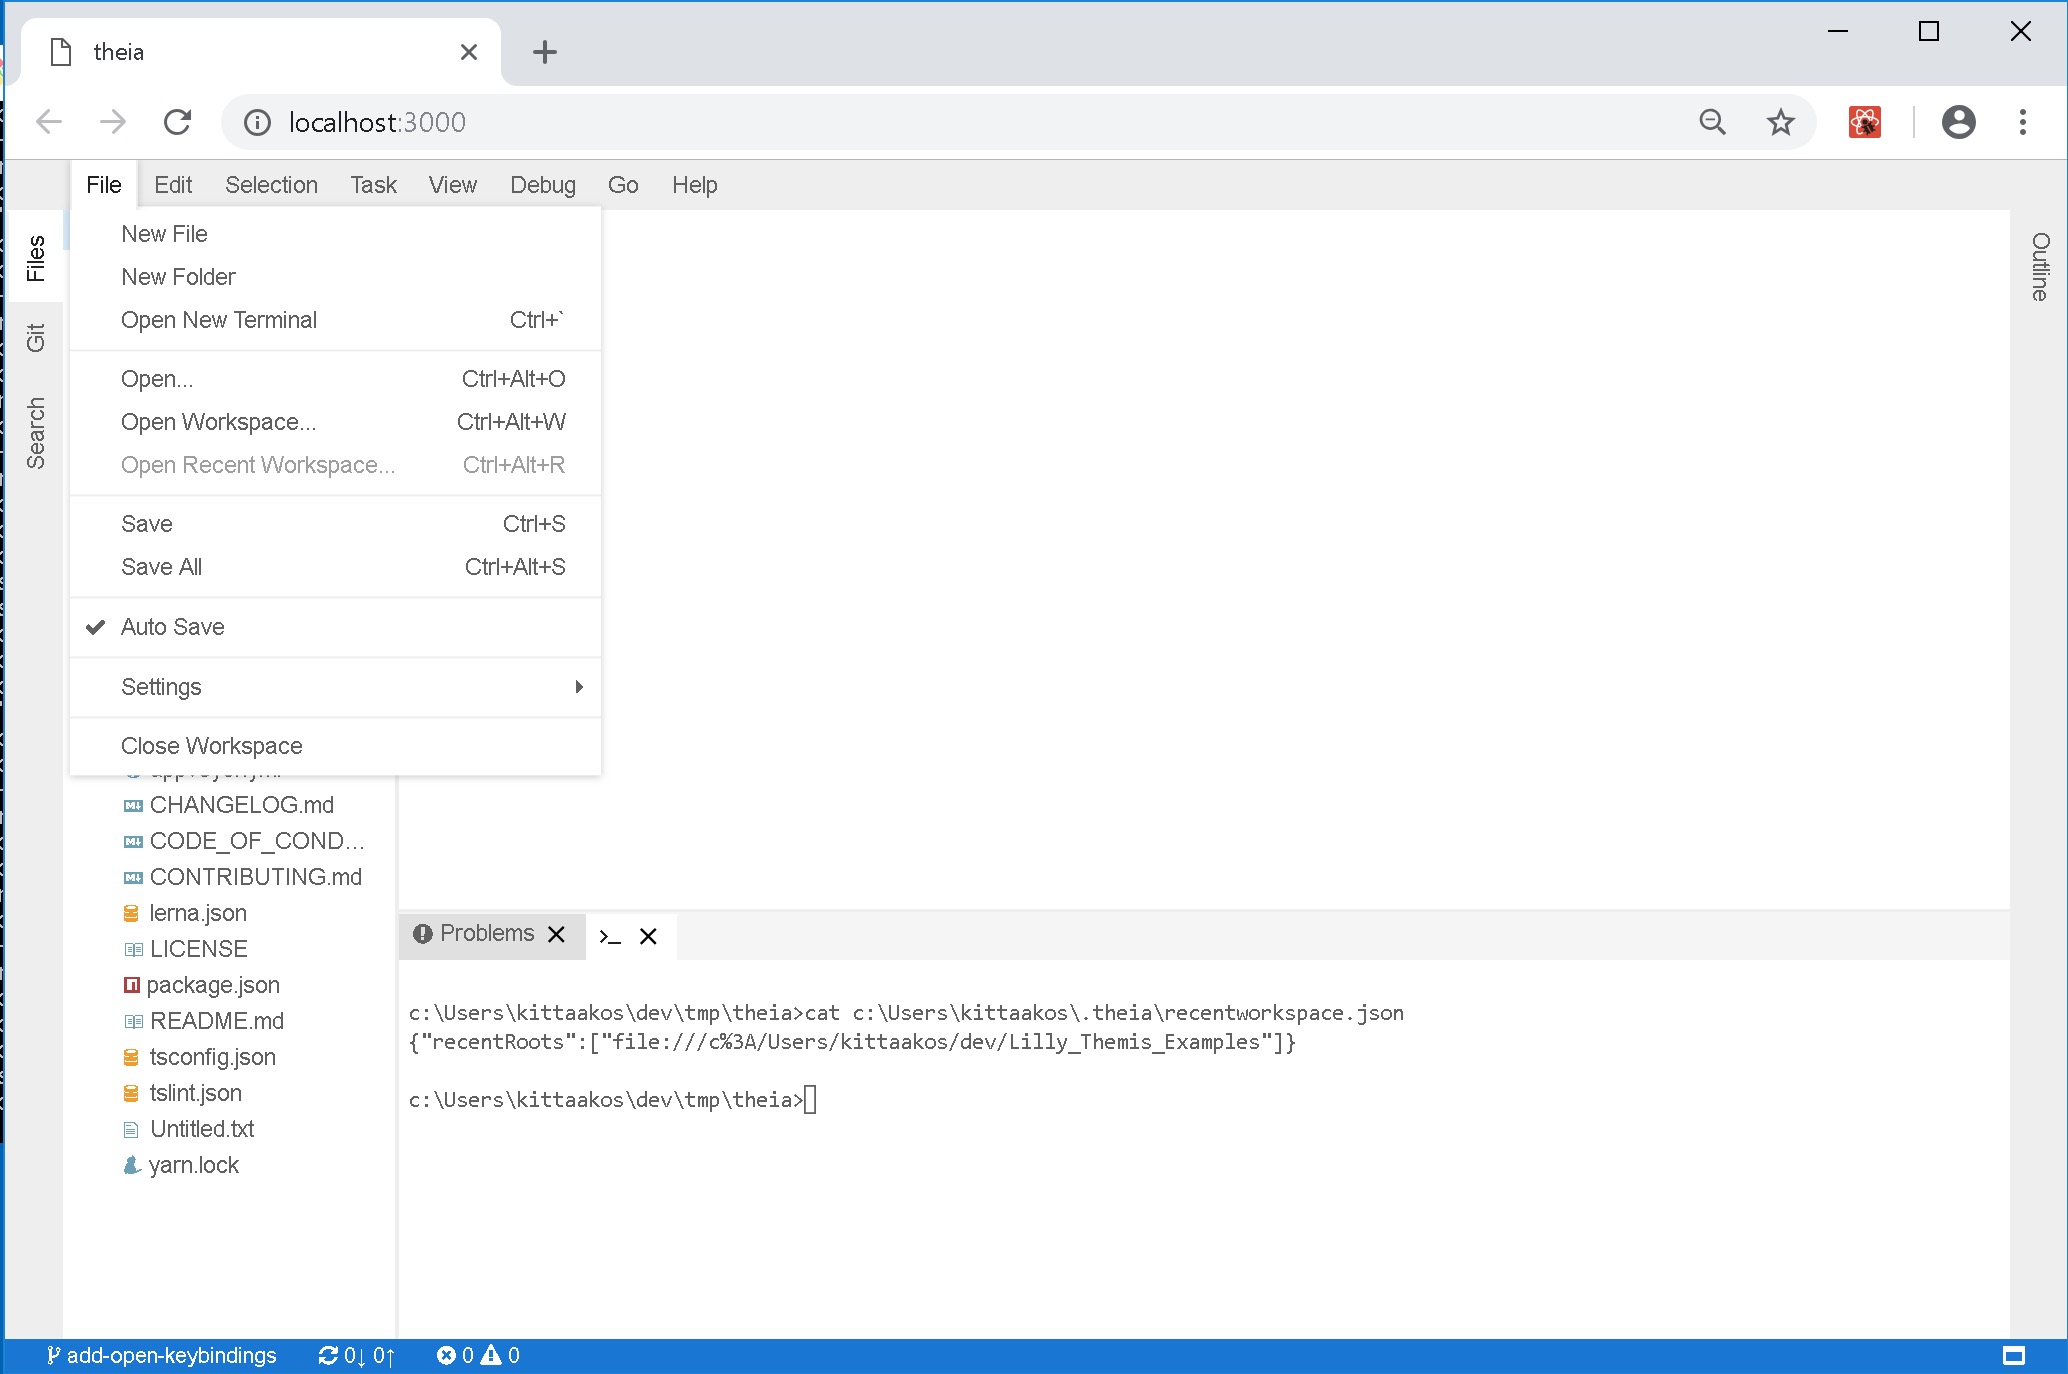Open the Files panel from the left sidebar

(36, 255)
